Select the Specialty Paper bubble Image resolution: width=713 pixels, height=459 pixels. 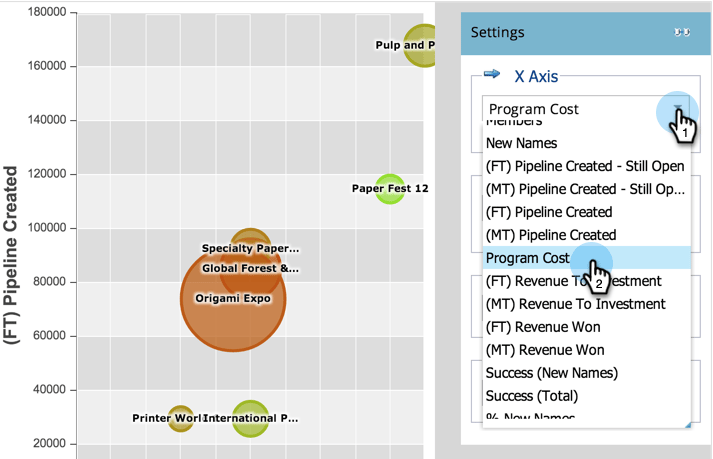pos(251,243)
